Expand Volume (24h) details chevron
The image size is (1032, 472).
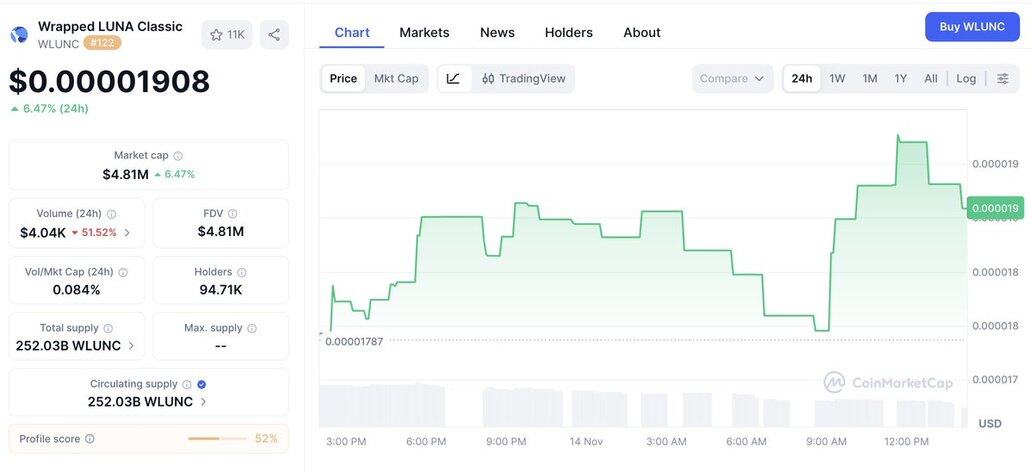[127, 233]
